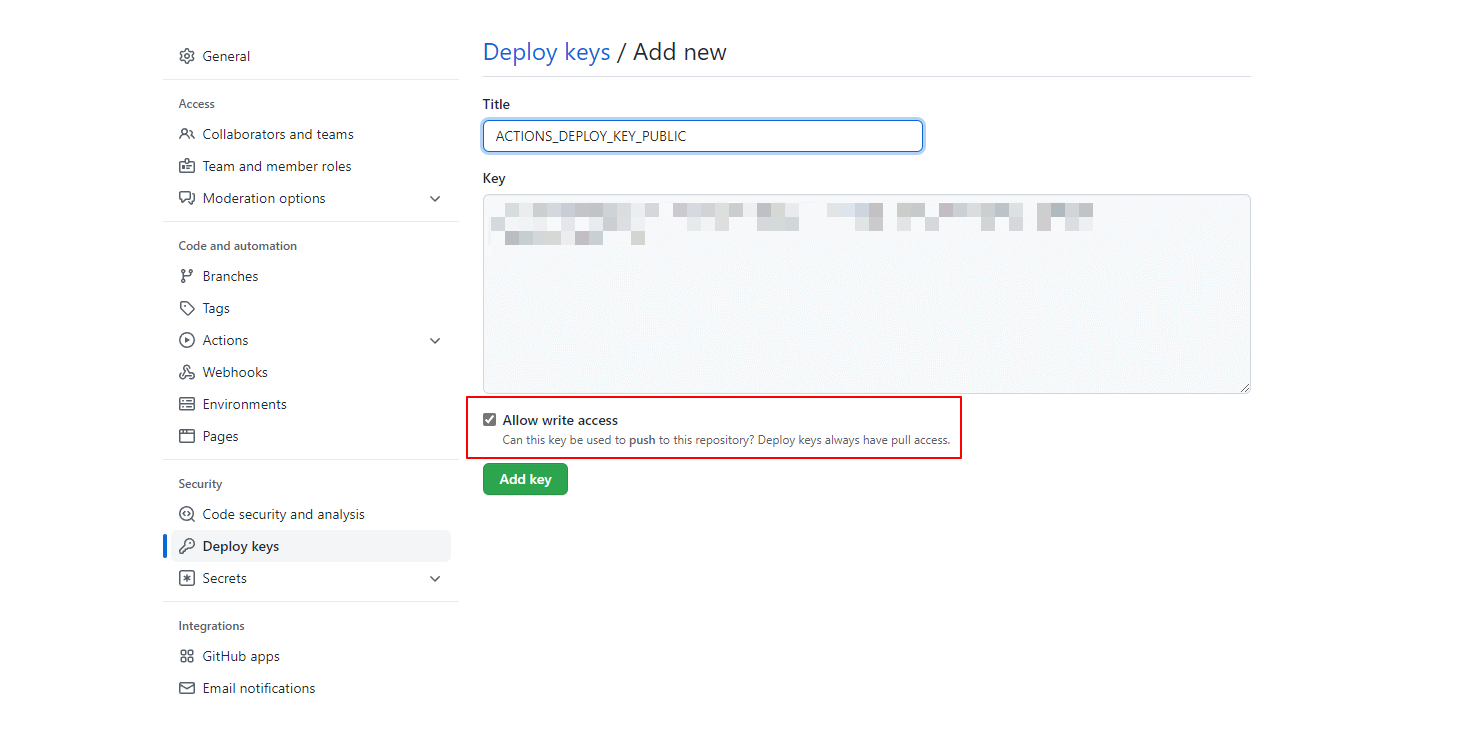The image size is (1483, 745).
Task: Click the Webhooks icon in sidebar
Action: click(x=187, y=372)
